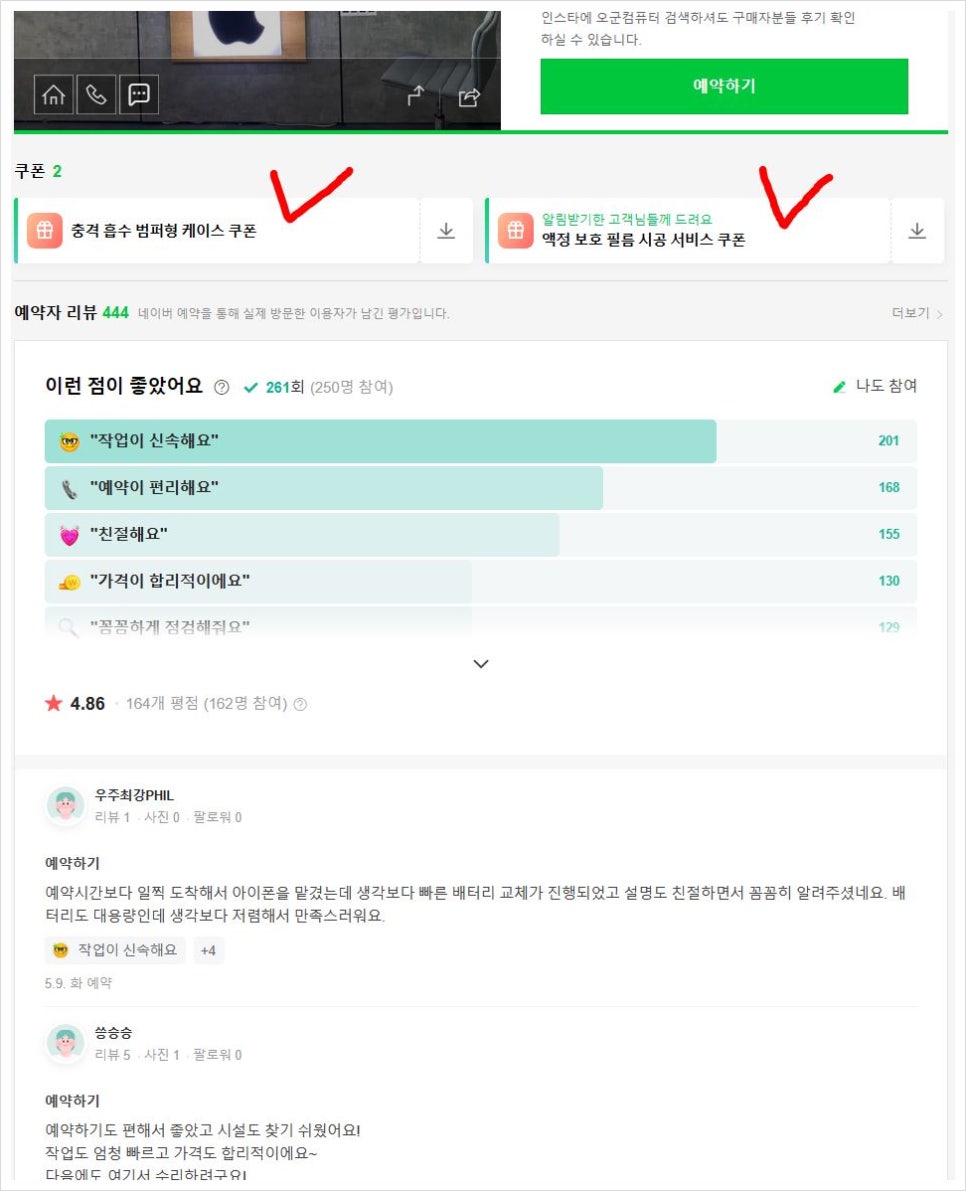Click the directions arrow icon
Viewport: 966px width, 1191px height.
tap(415, 96)
